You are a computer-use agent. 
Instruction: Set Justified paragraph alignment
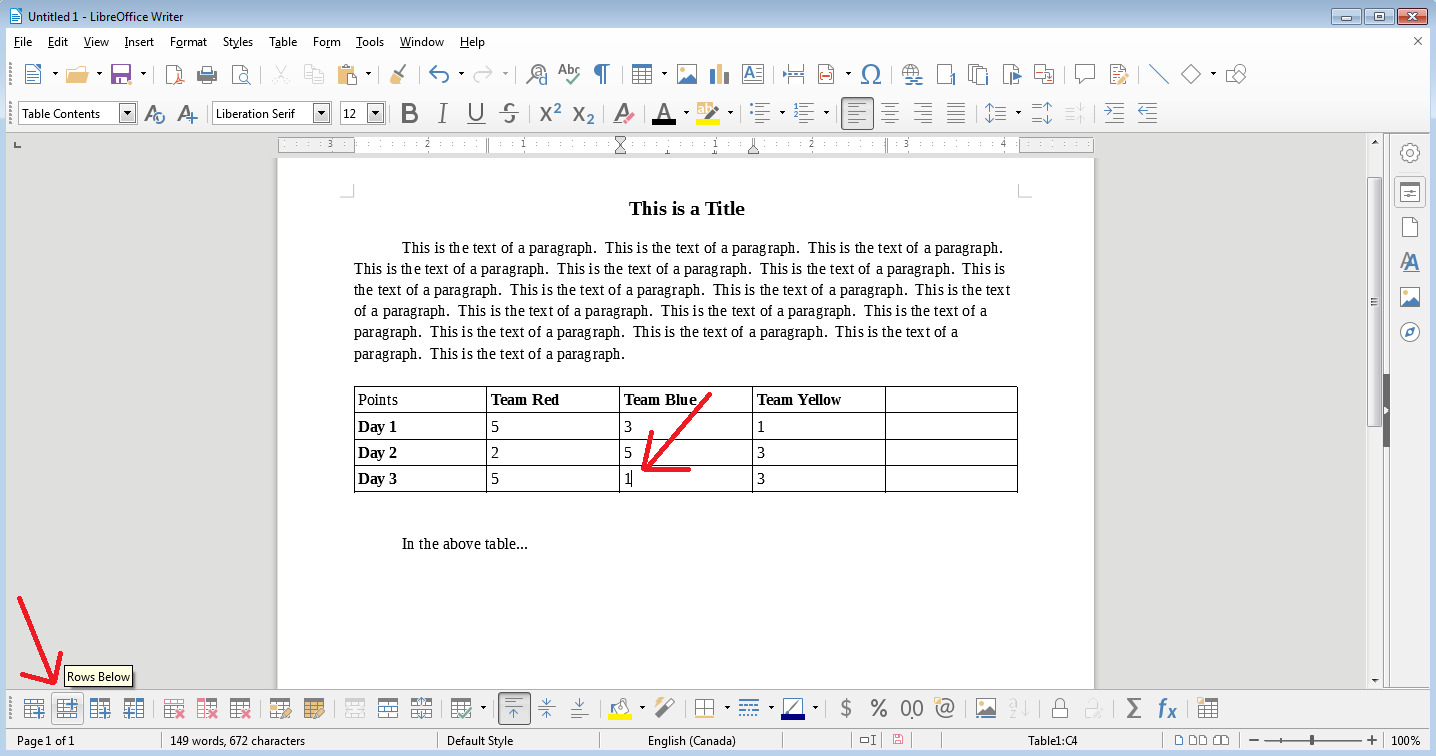tap(956, 113)
